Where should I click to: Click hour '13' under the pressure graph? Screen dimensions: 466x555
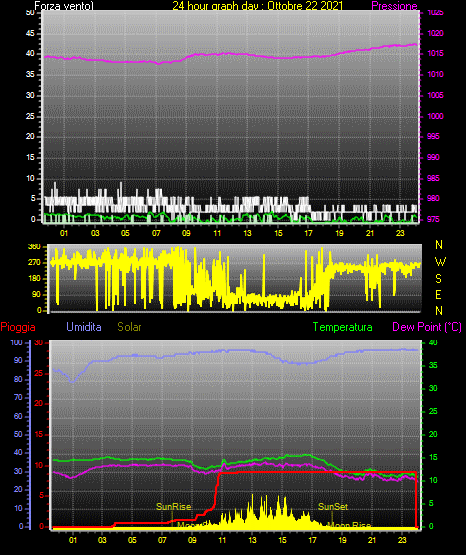click(x=247, y=233)
